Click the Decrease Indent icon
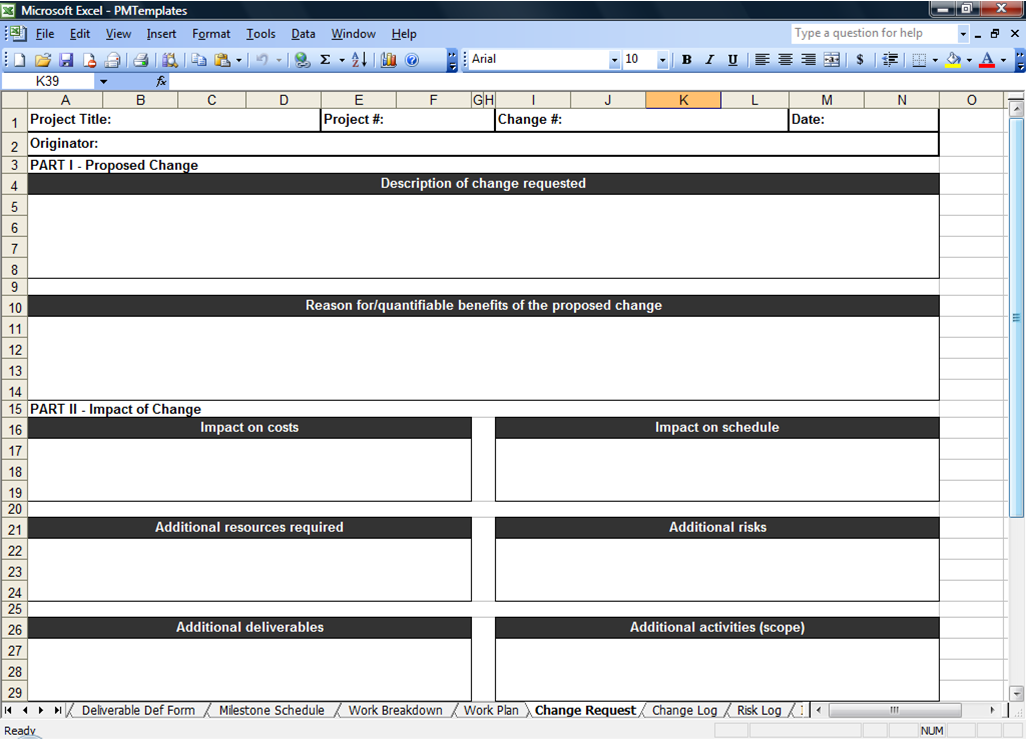The width and height of the screenshot is (1026, 739). click(890, 60)
